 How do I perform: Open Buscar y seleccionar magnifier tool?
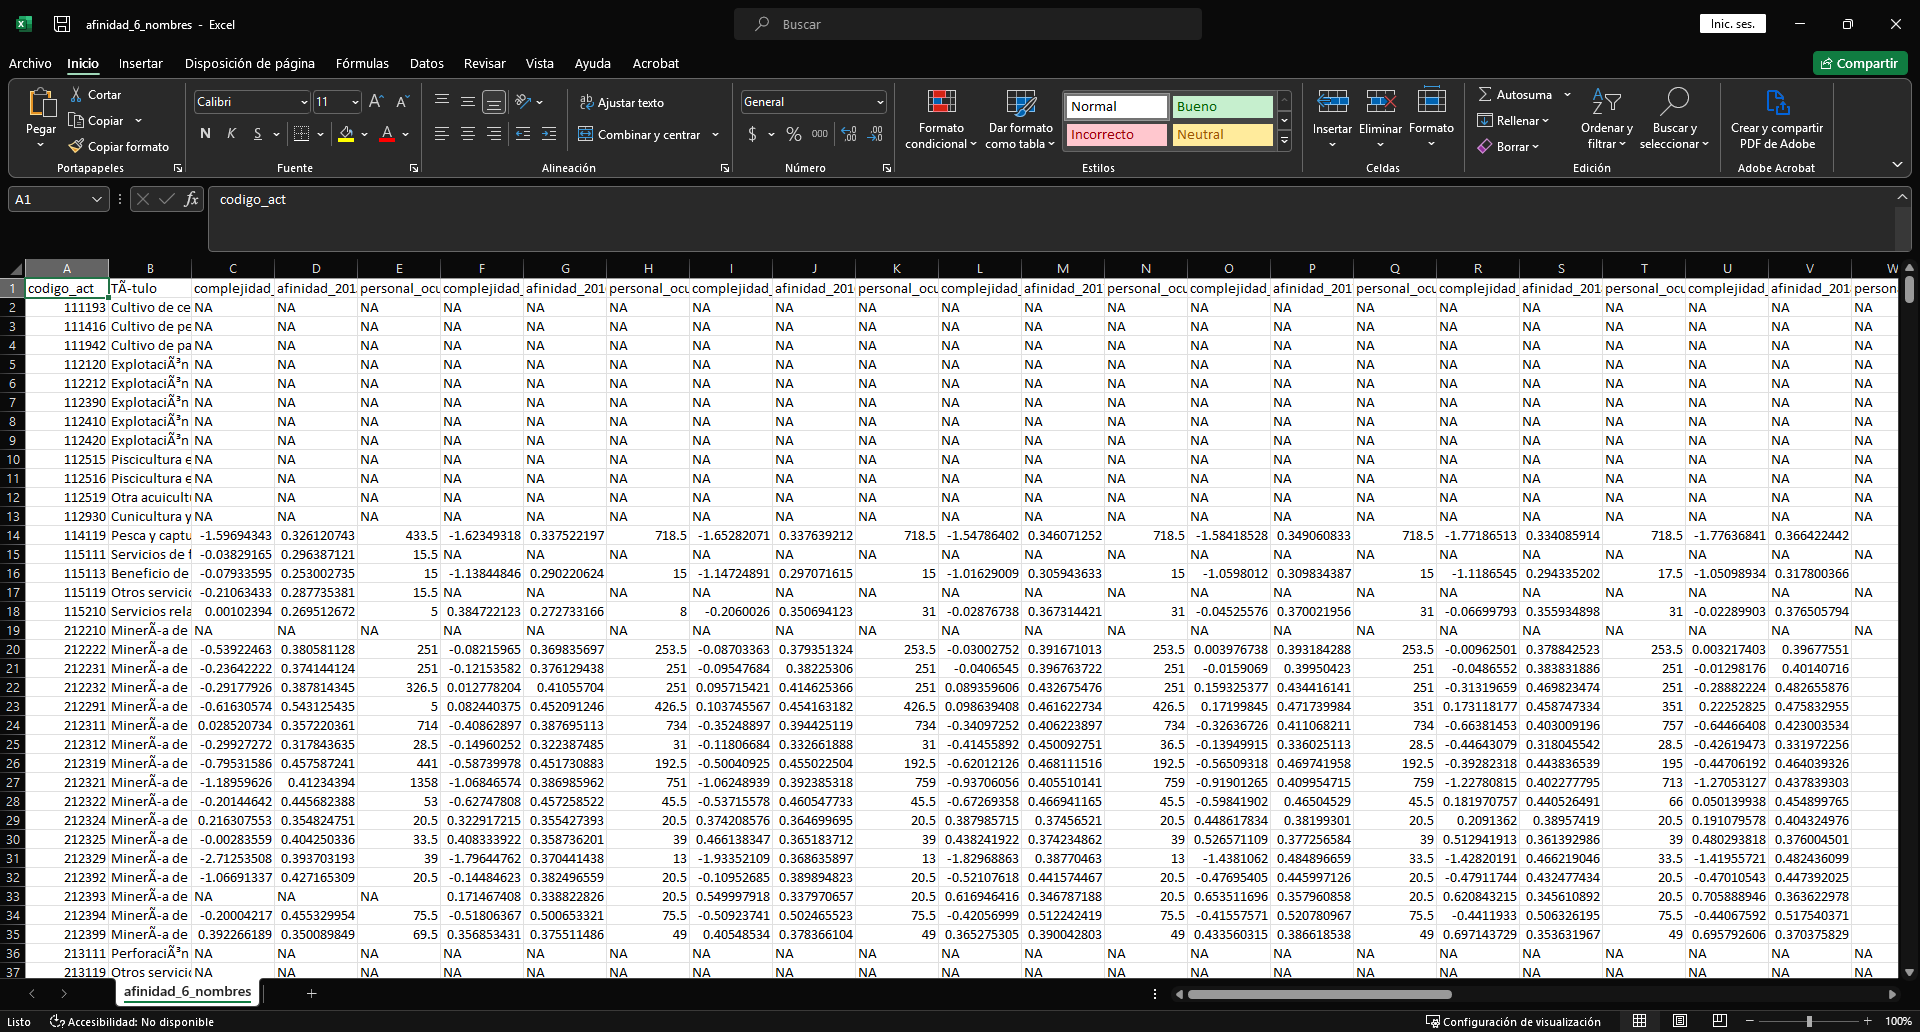click(1674, 103)
